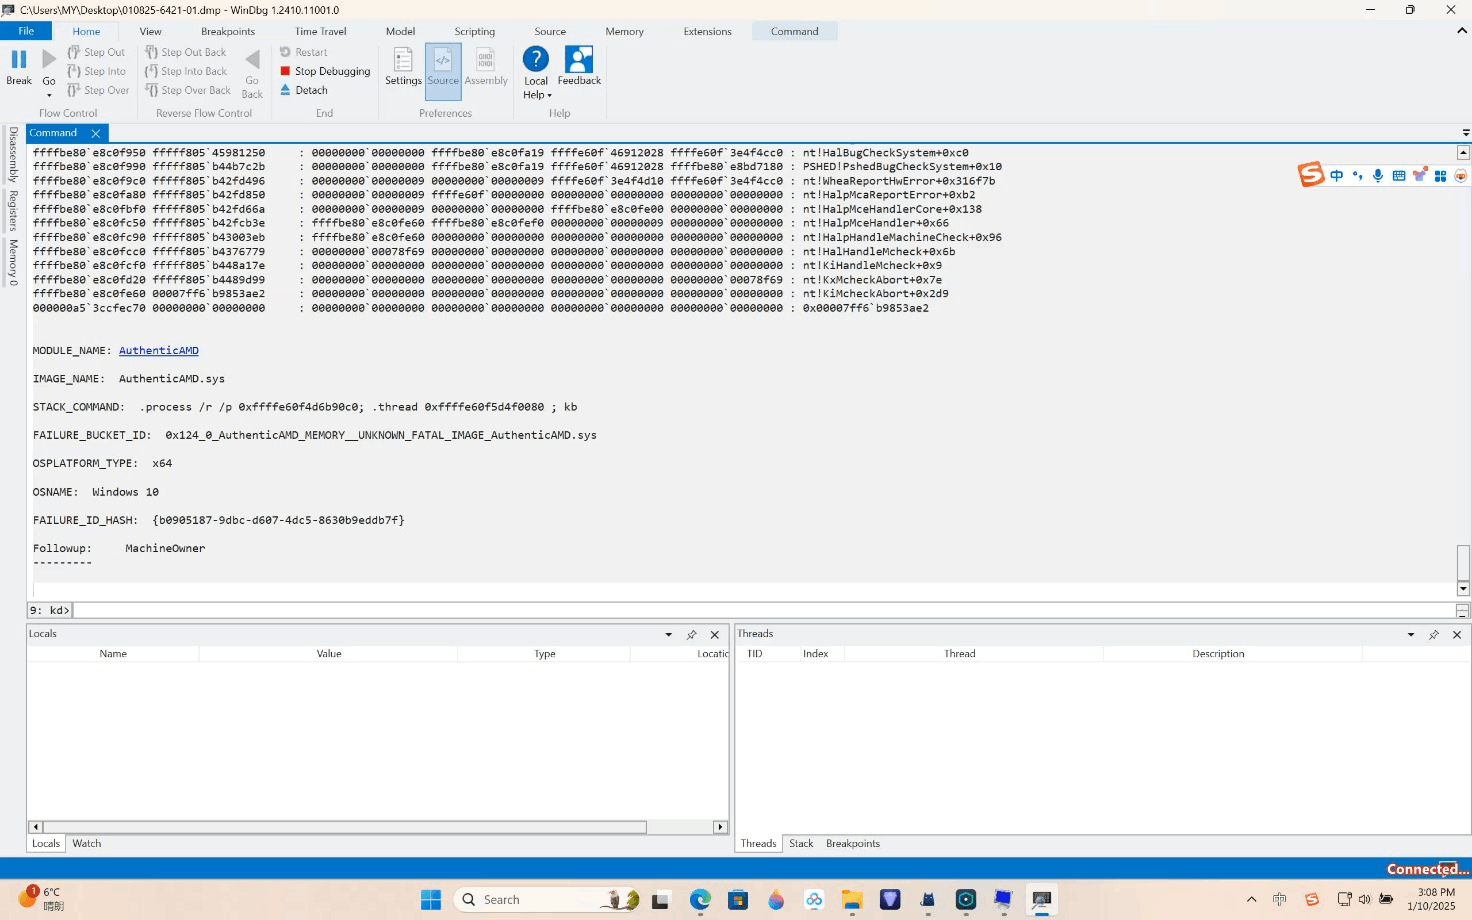Open the Memory ribbon tab
This screenshot has width=1472, height=920.
(624, 31)
